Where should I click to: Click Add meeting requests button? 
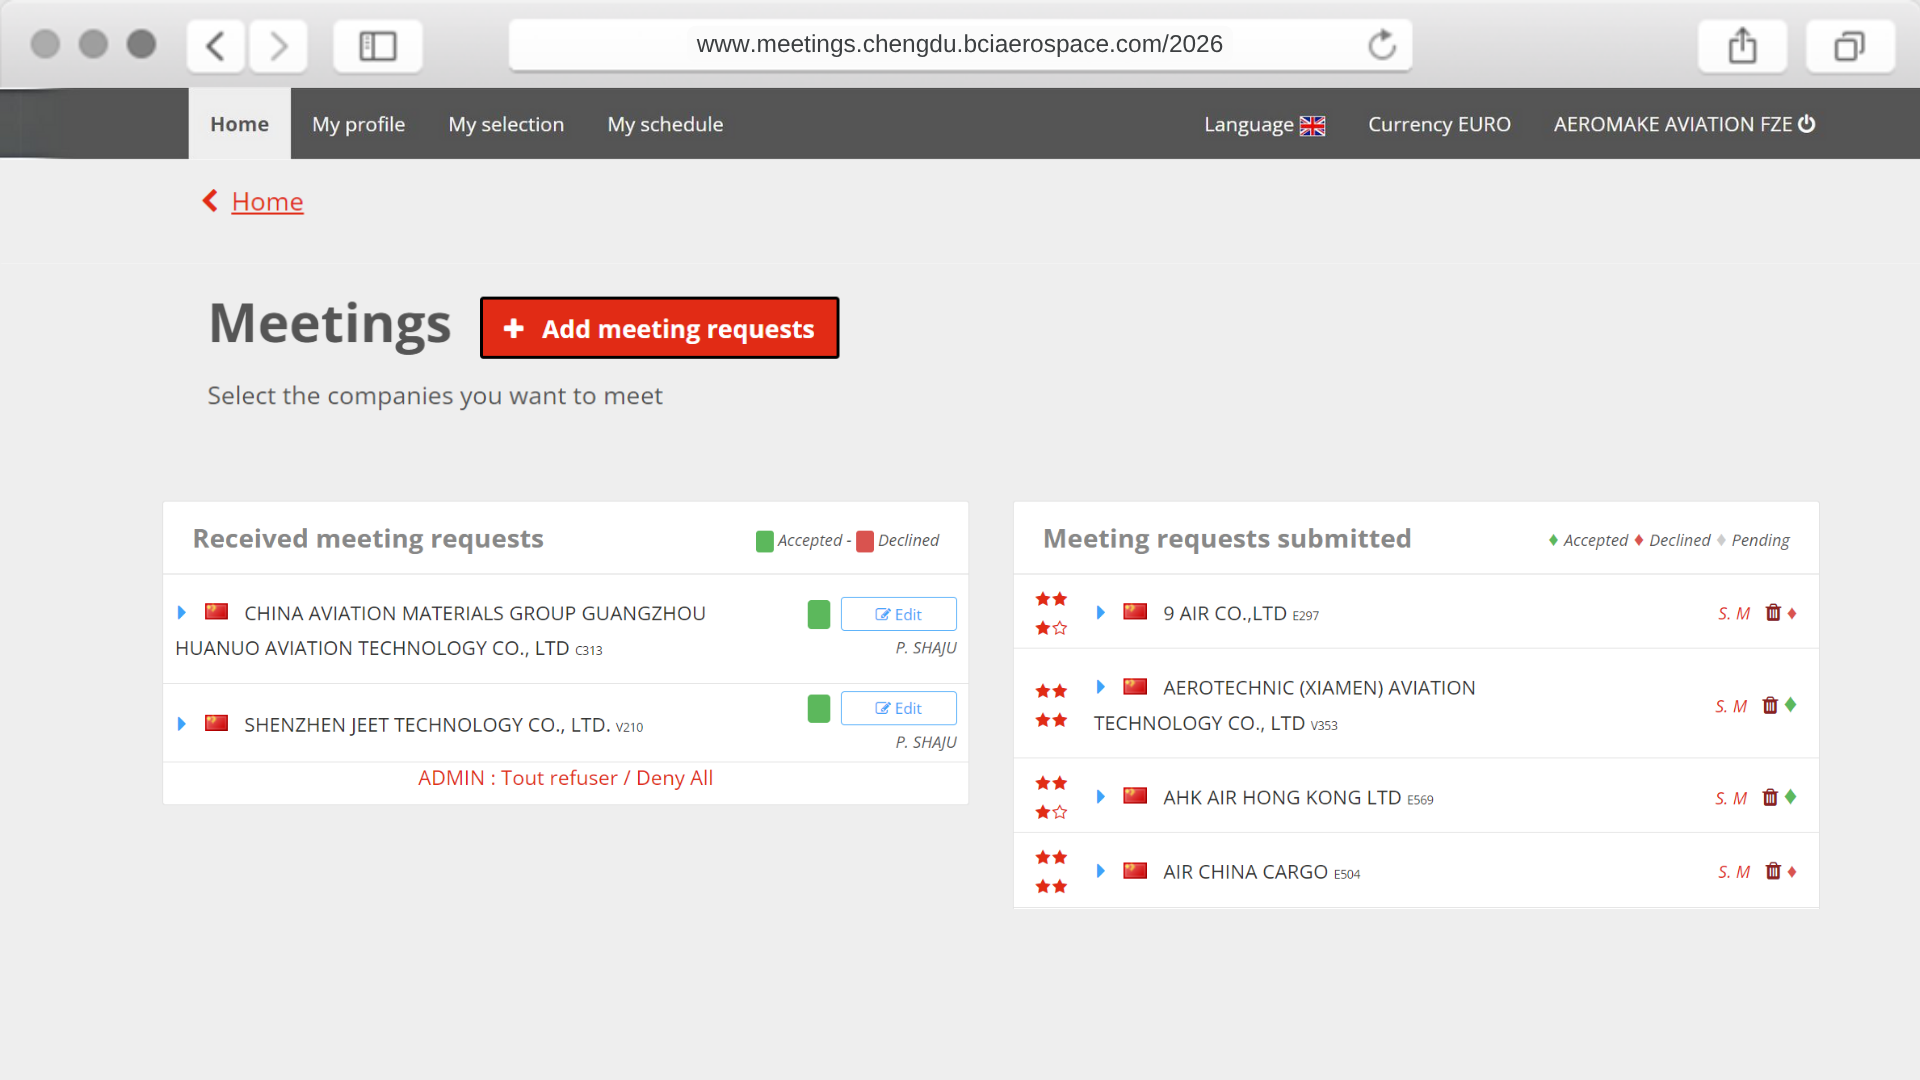pos(659,328)
